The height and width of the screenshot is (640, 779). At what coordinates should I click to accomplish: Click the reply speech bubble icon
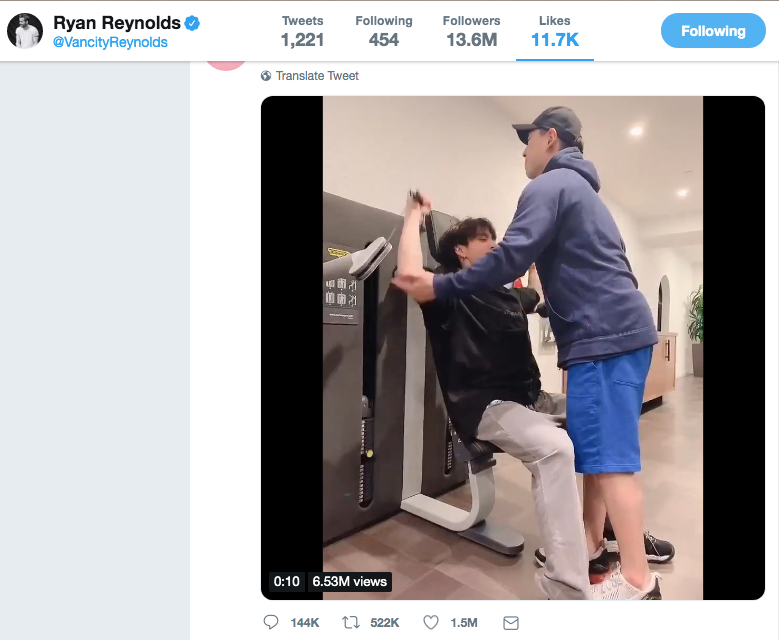pos(271,623)
